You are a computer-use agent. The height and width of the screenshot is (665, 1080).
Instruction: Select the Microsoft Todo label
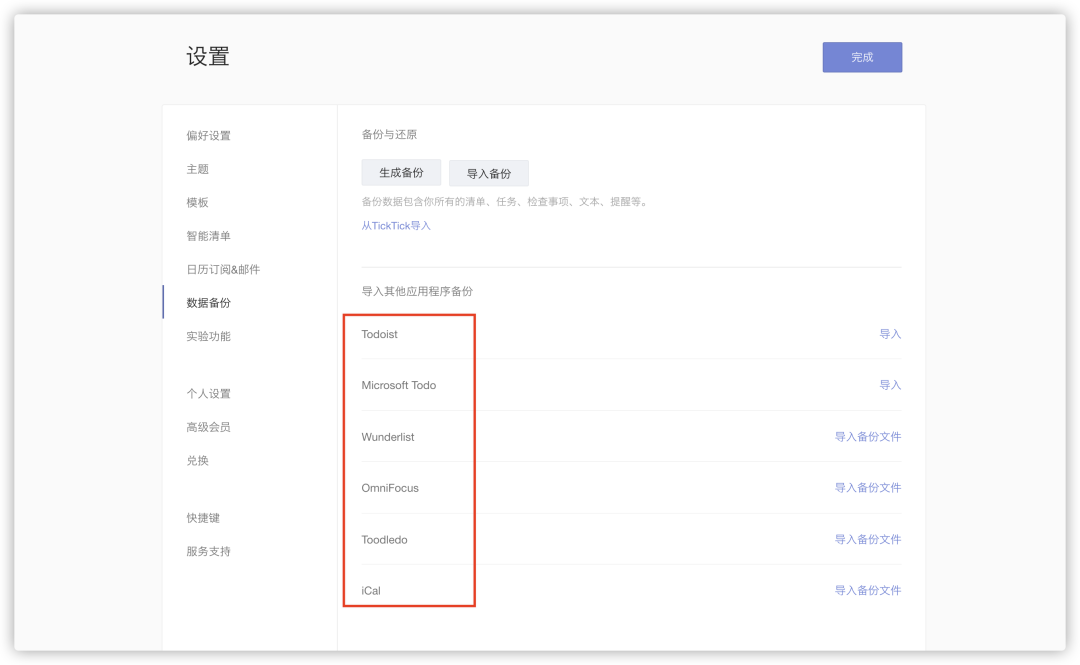tap(399, 385)
